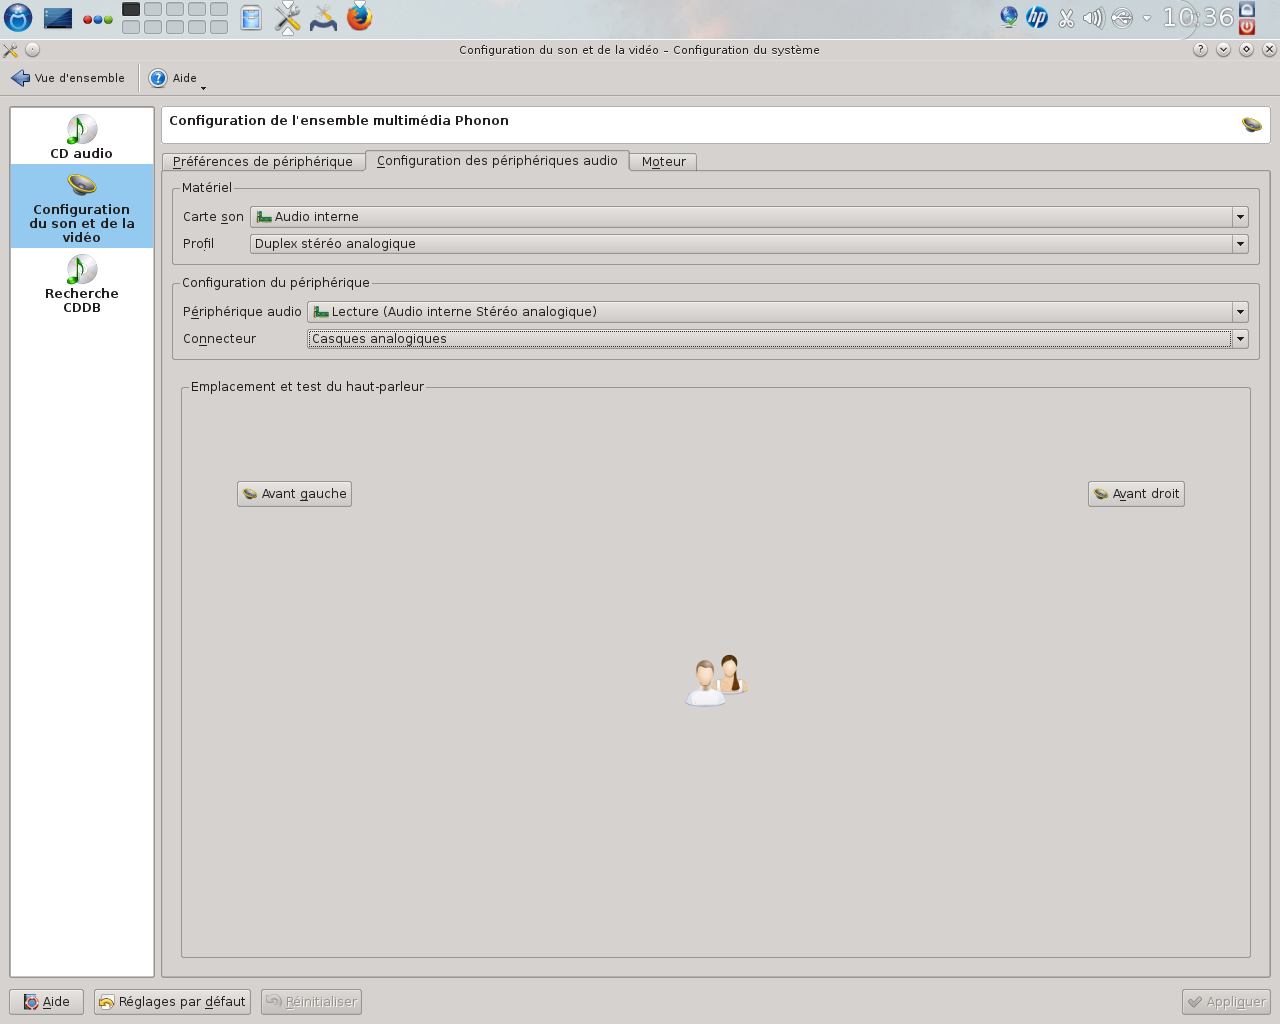Expand the Profil combo box

click(x=749, y=244)
